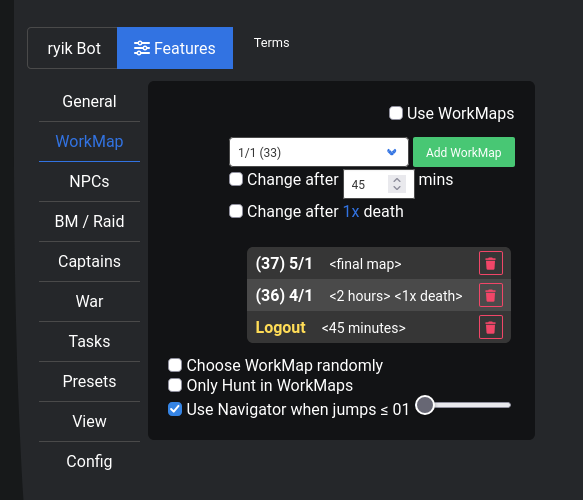Open the Config section
Viewport: 583px width, 500px height.
click(x=89, y=461)
